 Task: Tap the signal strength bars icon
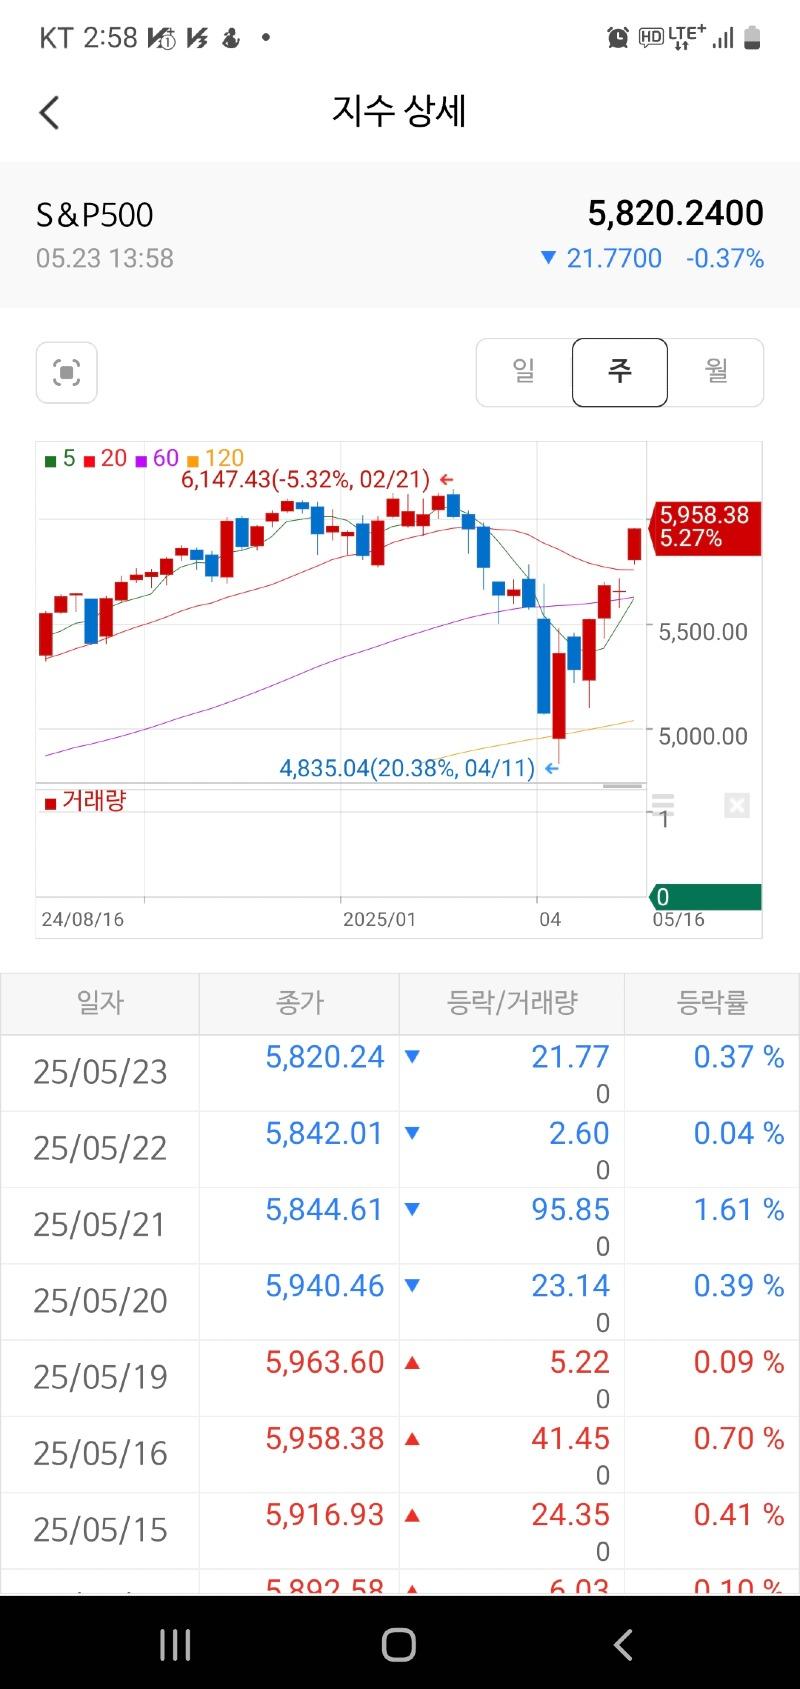[x=724, y=38]
